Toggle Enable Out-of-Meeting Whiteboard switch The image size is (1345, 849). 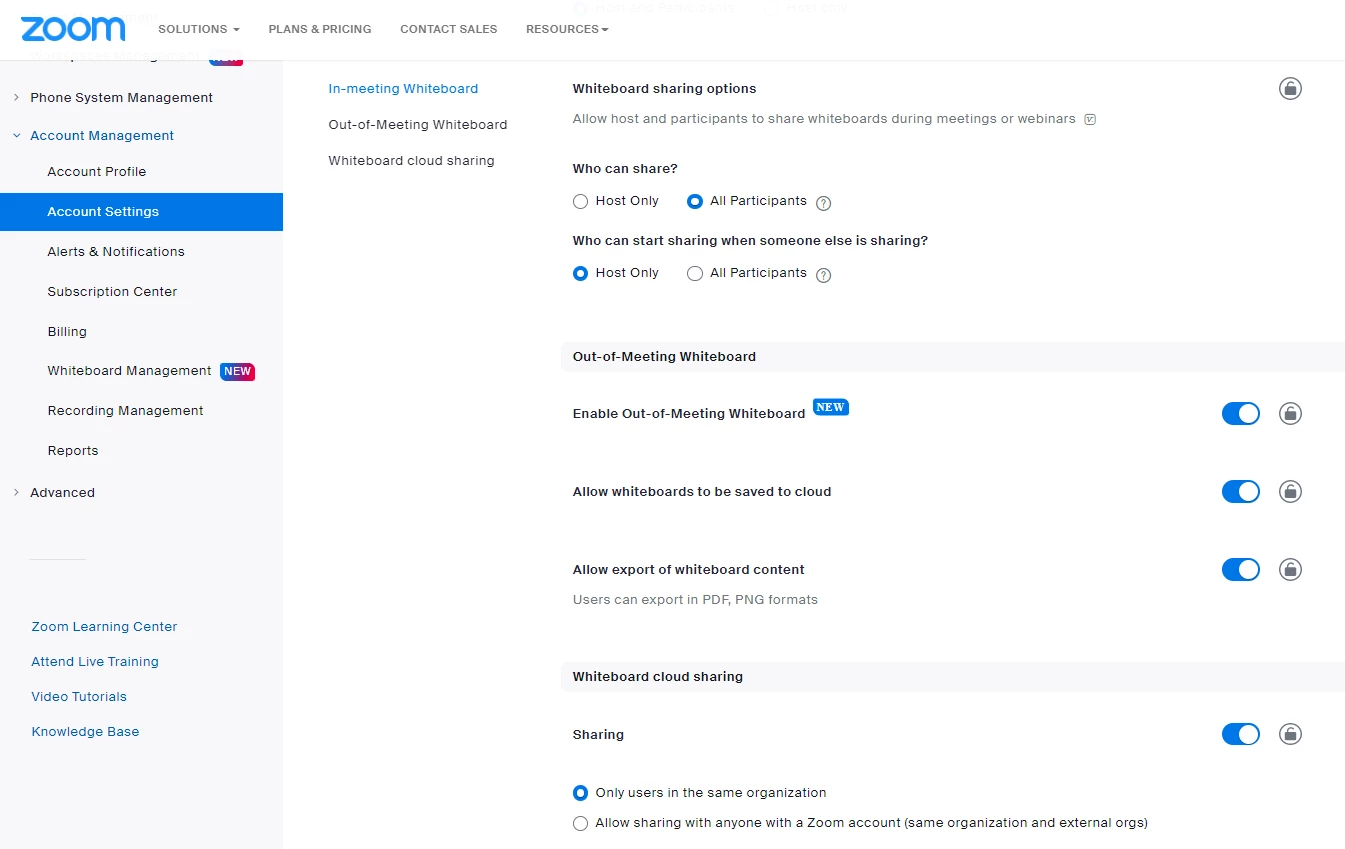point(1241,414)
